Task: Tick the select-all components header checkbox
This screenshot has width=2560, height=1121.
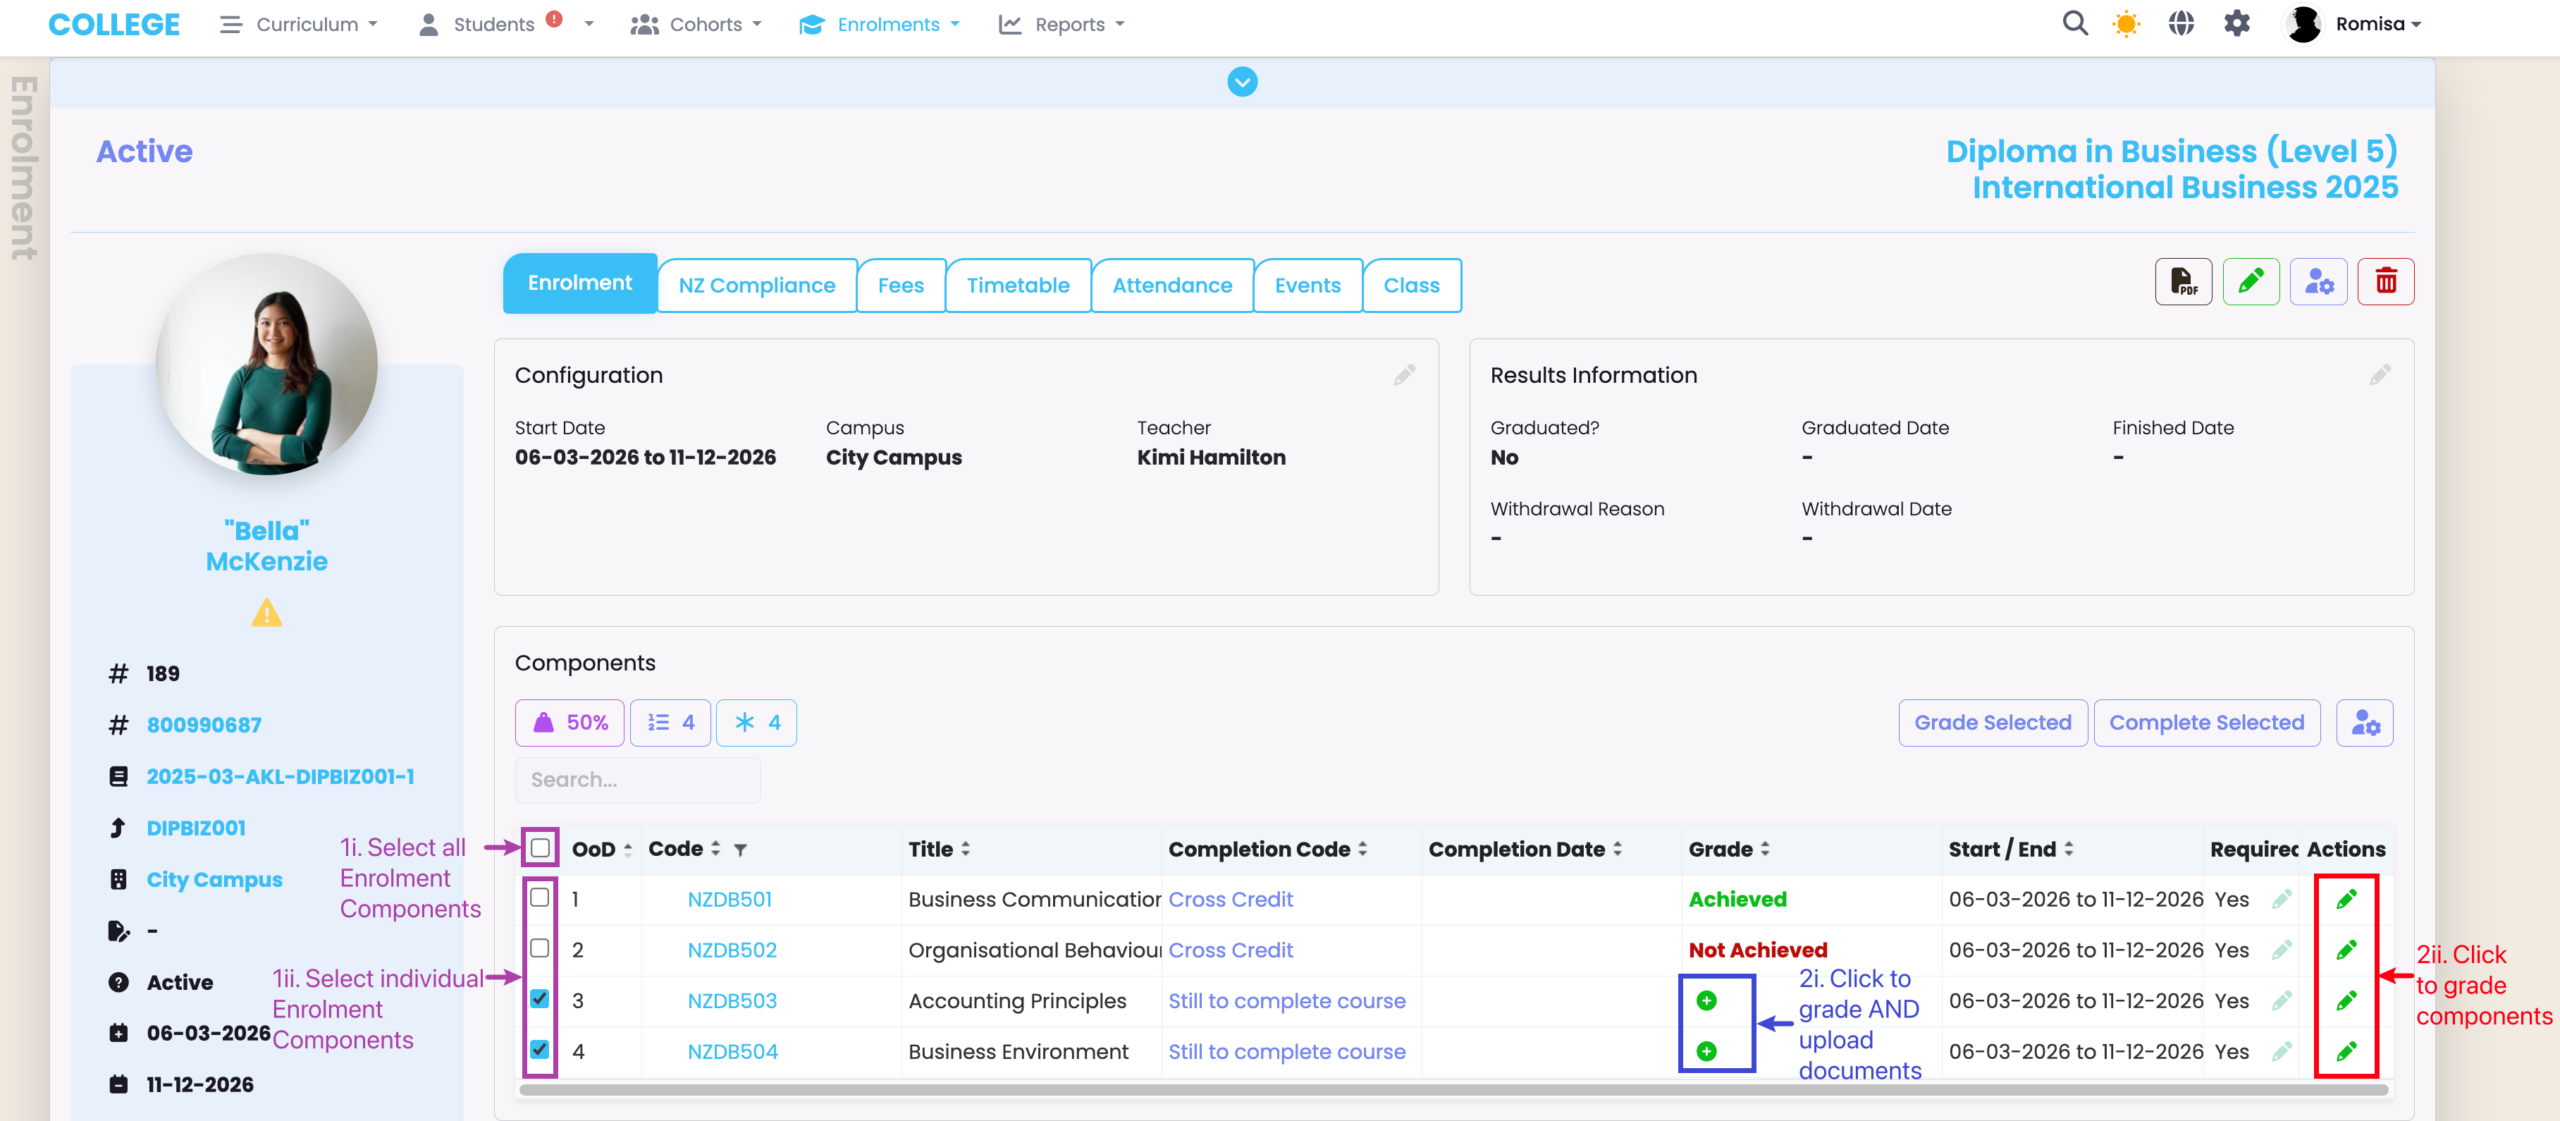Action: point(540,848)
